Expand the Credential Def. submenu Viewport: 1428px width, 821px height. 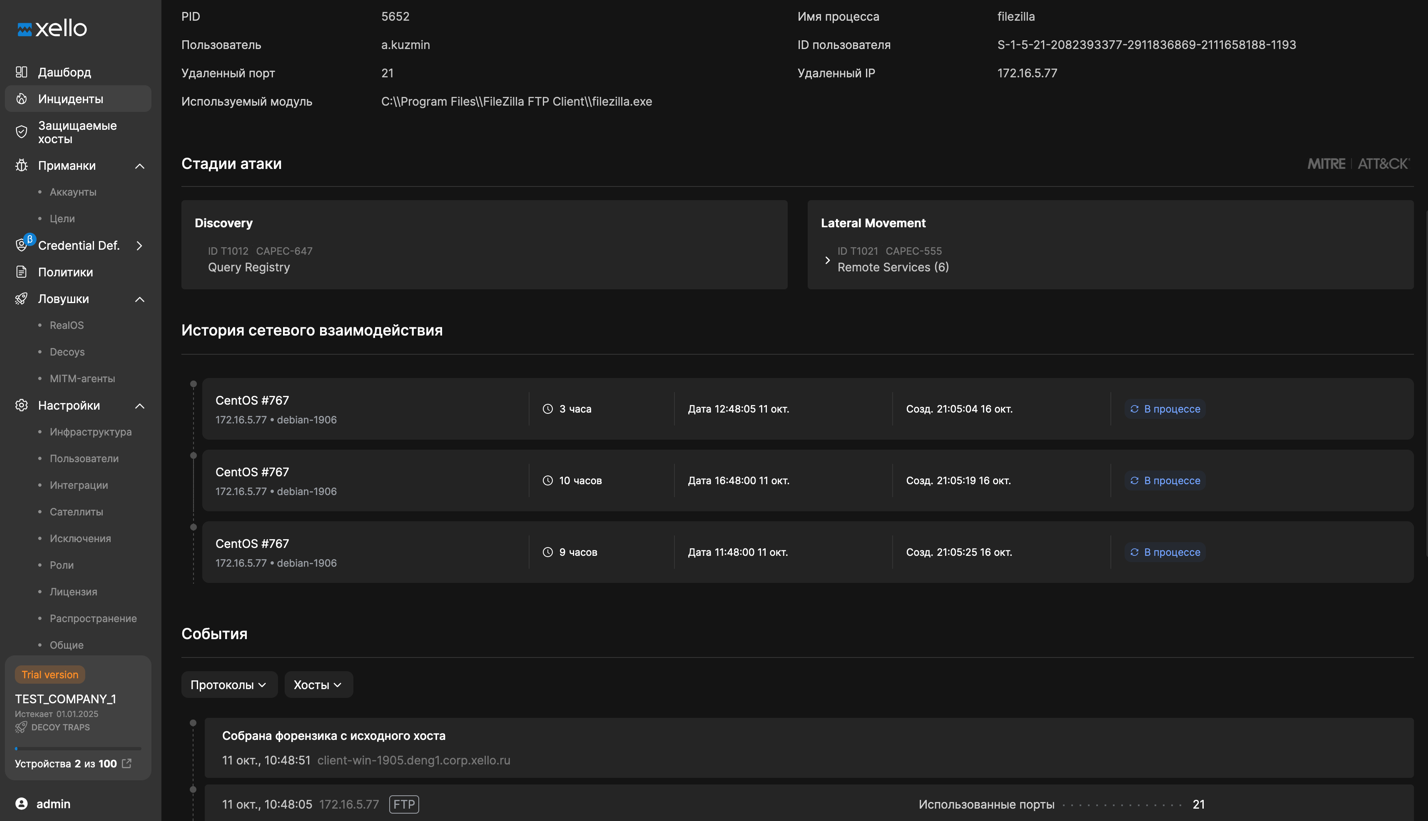[140, 246]
